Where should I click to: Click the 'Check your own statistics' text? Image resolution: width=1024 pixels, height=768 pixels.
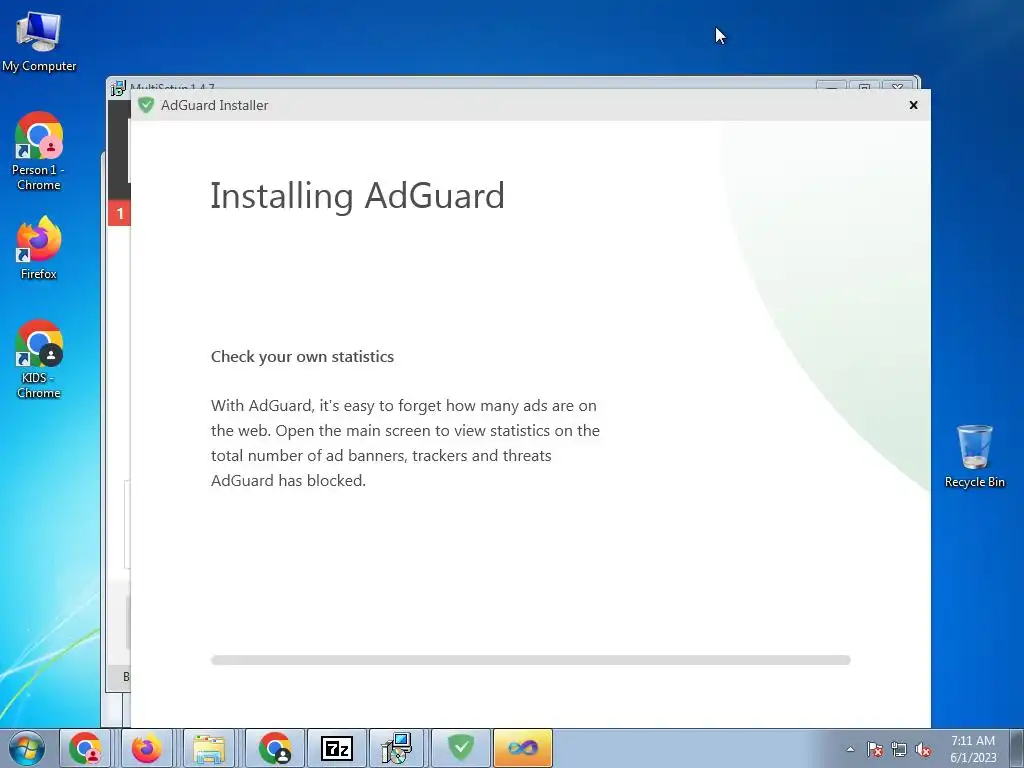[302, 357]
